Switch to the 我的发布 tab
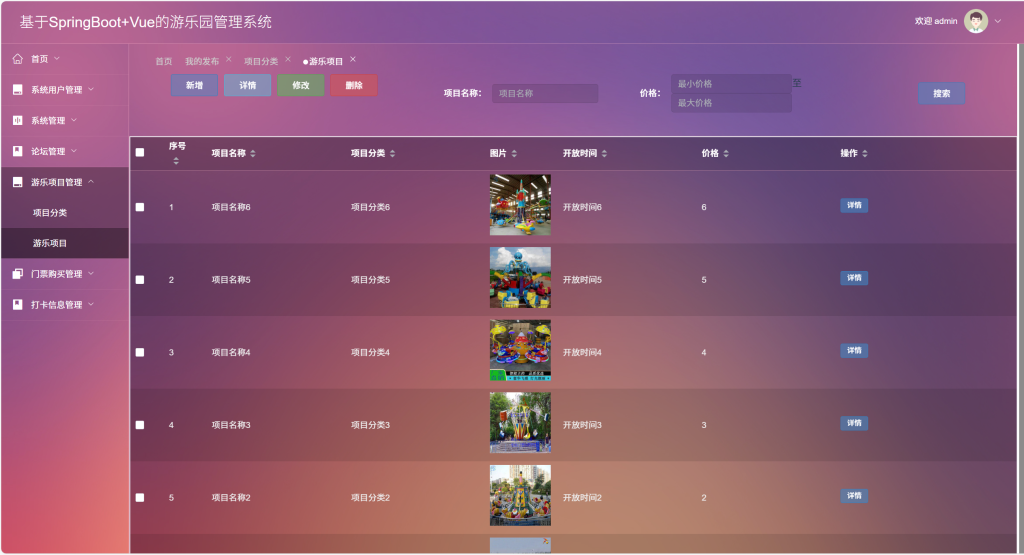This screenshot has width=1024, height=555. tap(202, 61)
